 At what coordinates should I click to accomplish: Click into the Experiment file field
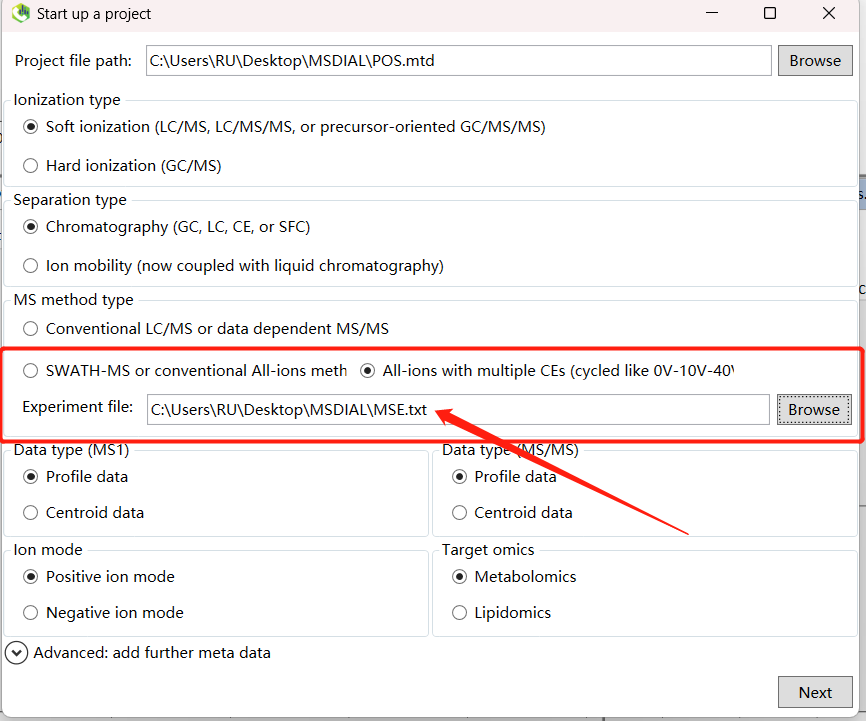coord(458,409)
